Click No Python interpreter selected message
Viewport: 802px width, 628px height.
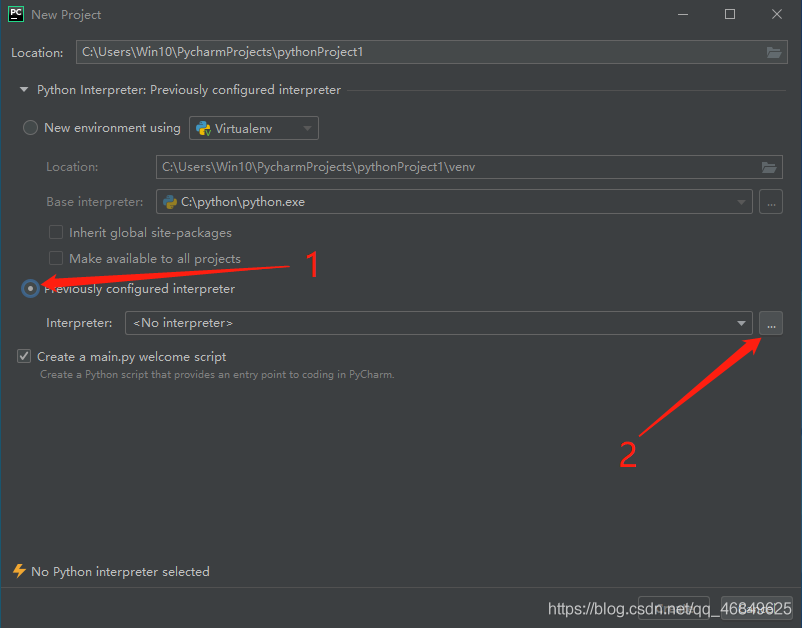(120, 571)
